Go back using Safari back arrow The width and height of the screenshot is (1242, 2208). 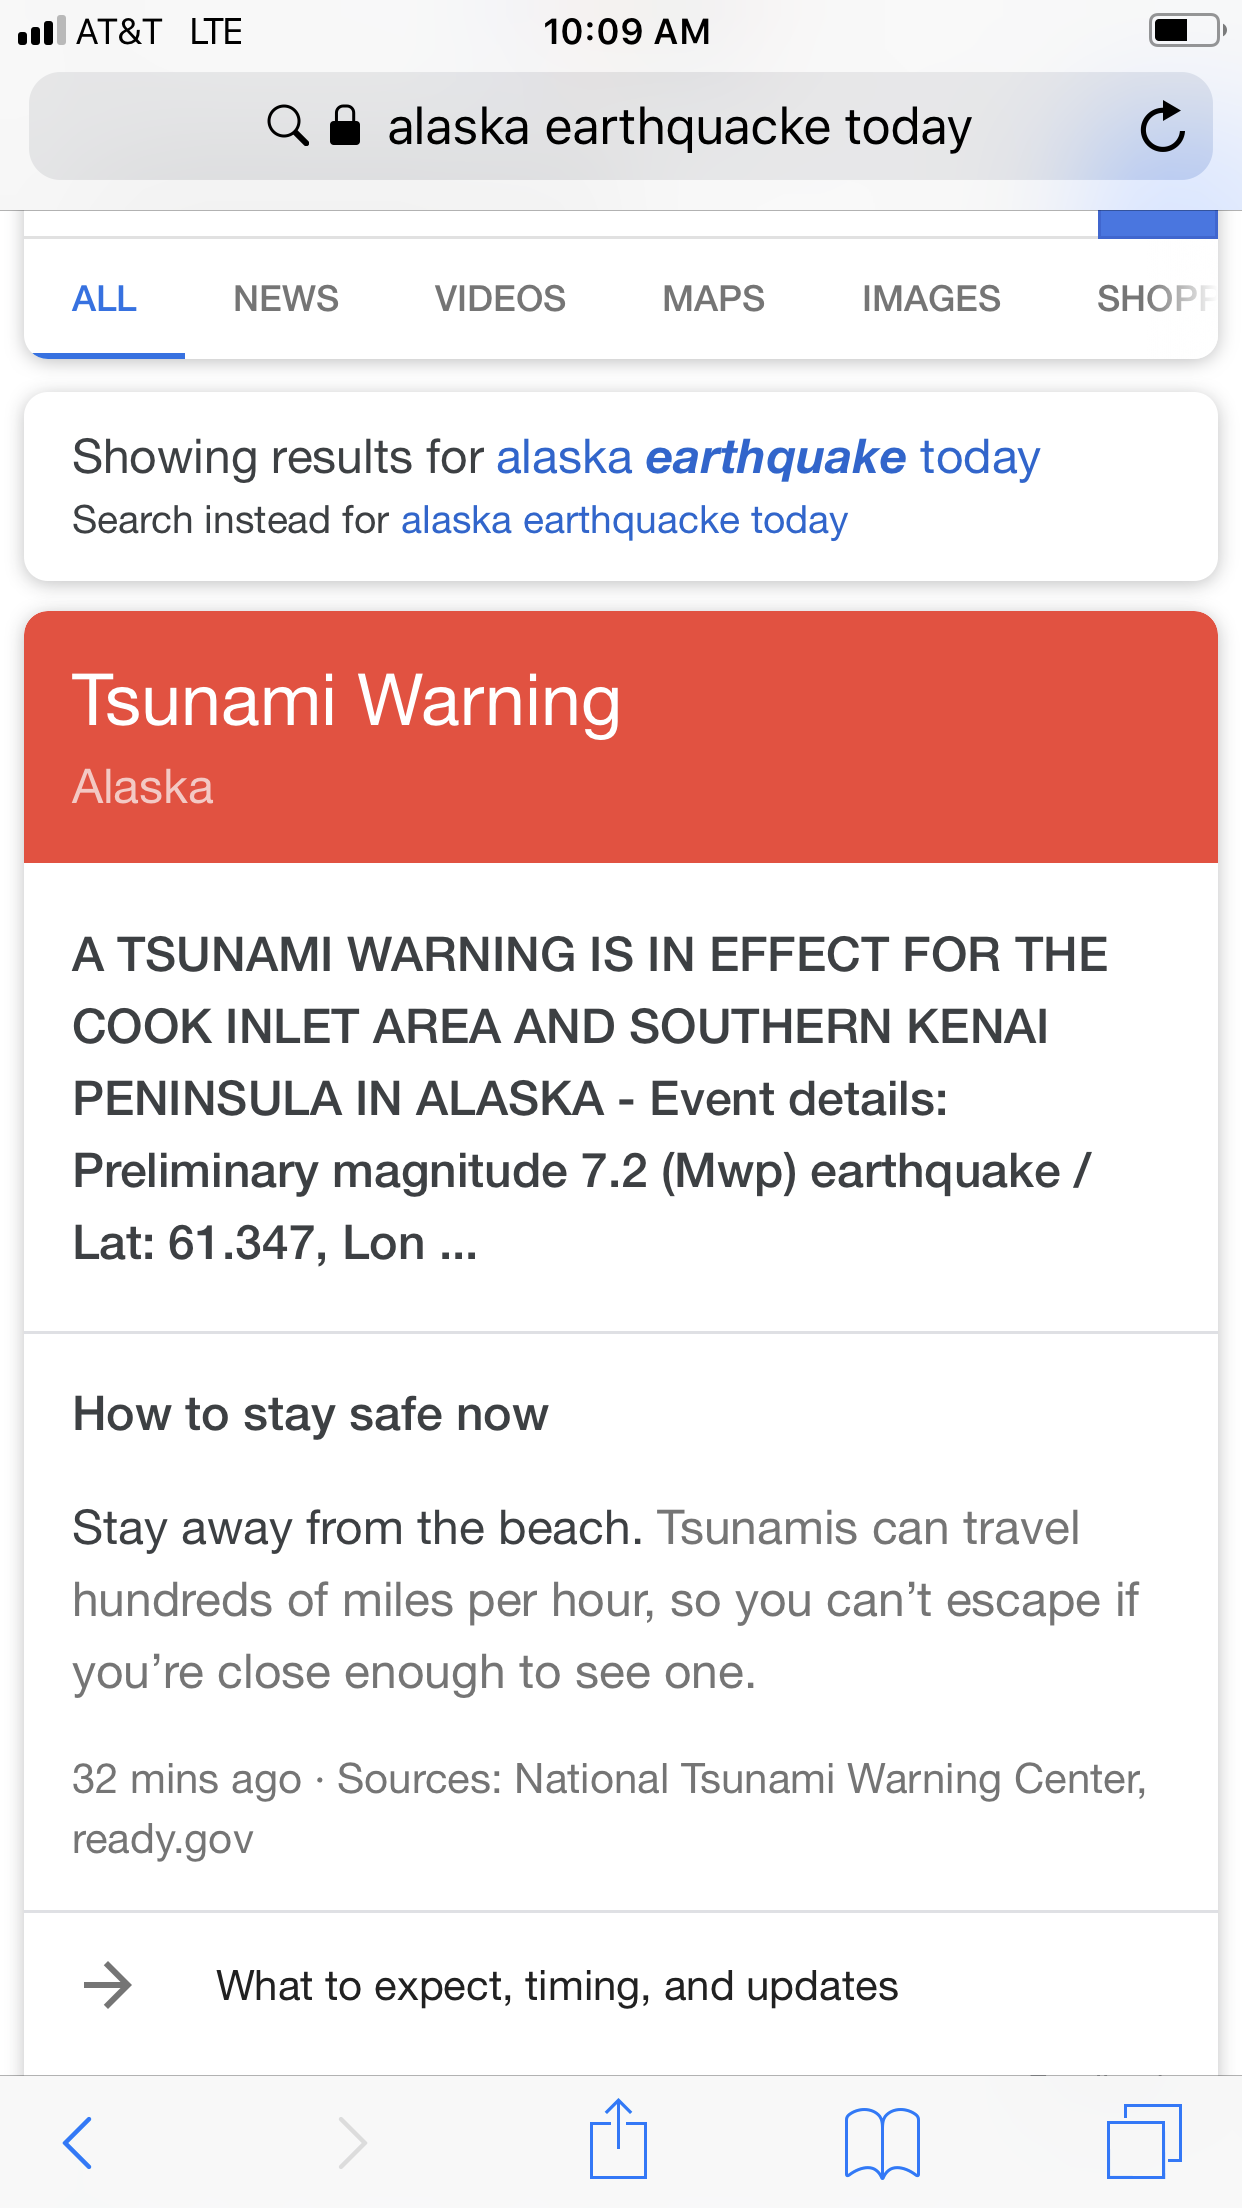click(78, 2142)
